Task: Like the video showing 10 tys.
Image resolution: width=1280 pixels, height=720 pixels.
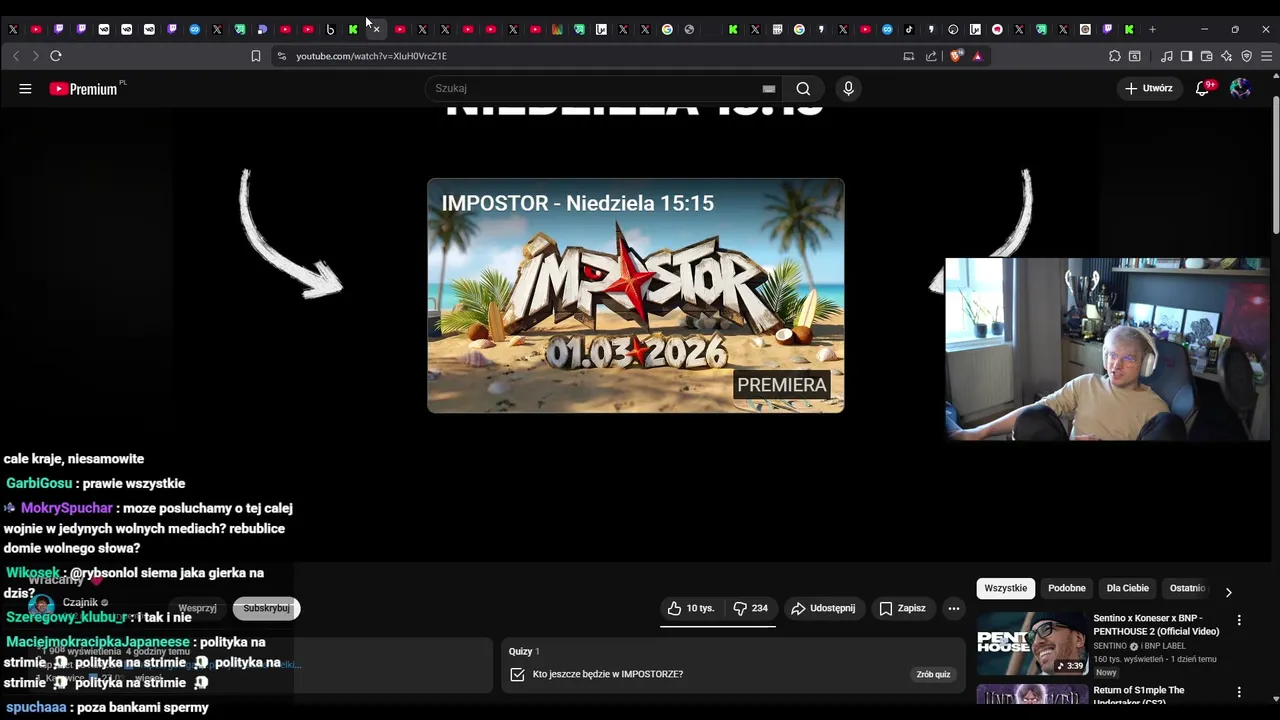Action: 690,608
